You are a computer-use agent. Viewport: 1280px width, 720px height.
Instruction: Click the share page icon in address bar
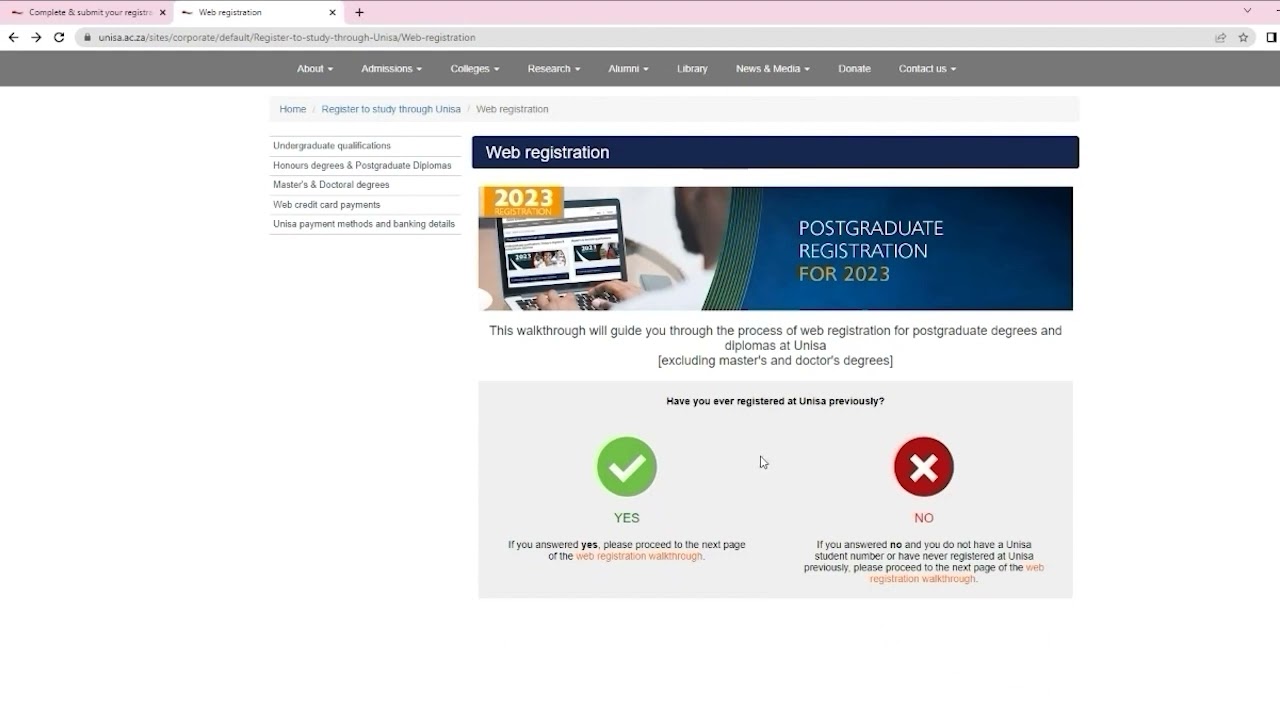(1220, 37)
